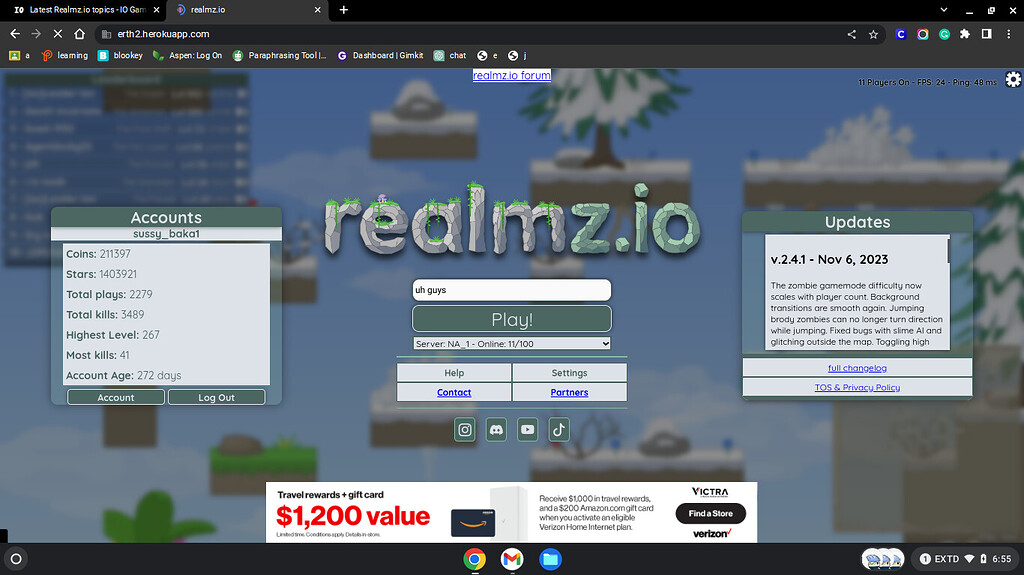Click the Log Out button
1024x575 pixels.
(217, 397)
